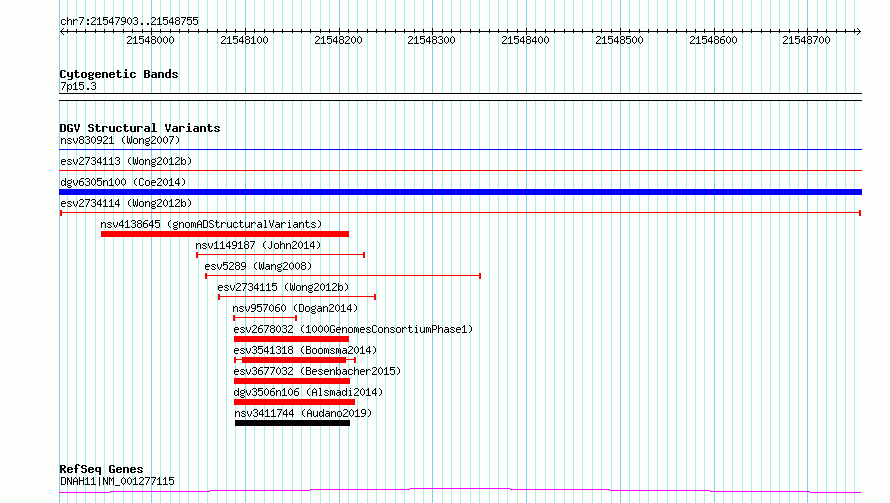Click the 21548400 ruler coordinate
The image size is (890, 503).
[526, 40]
